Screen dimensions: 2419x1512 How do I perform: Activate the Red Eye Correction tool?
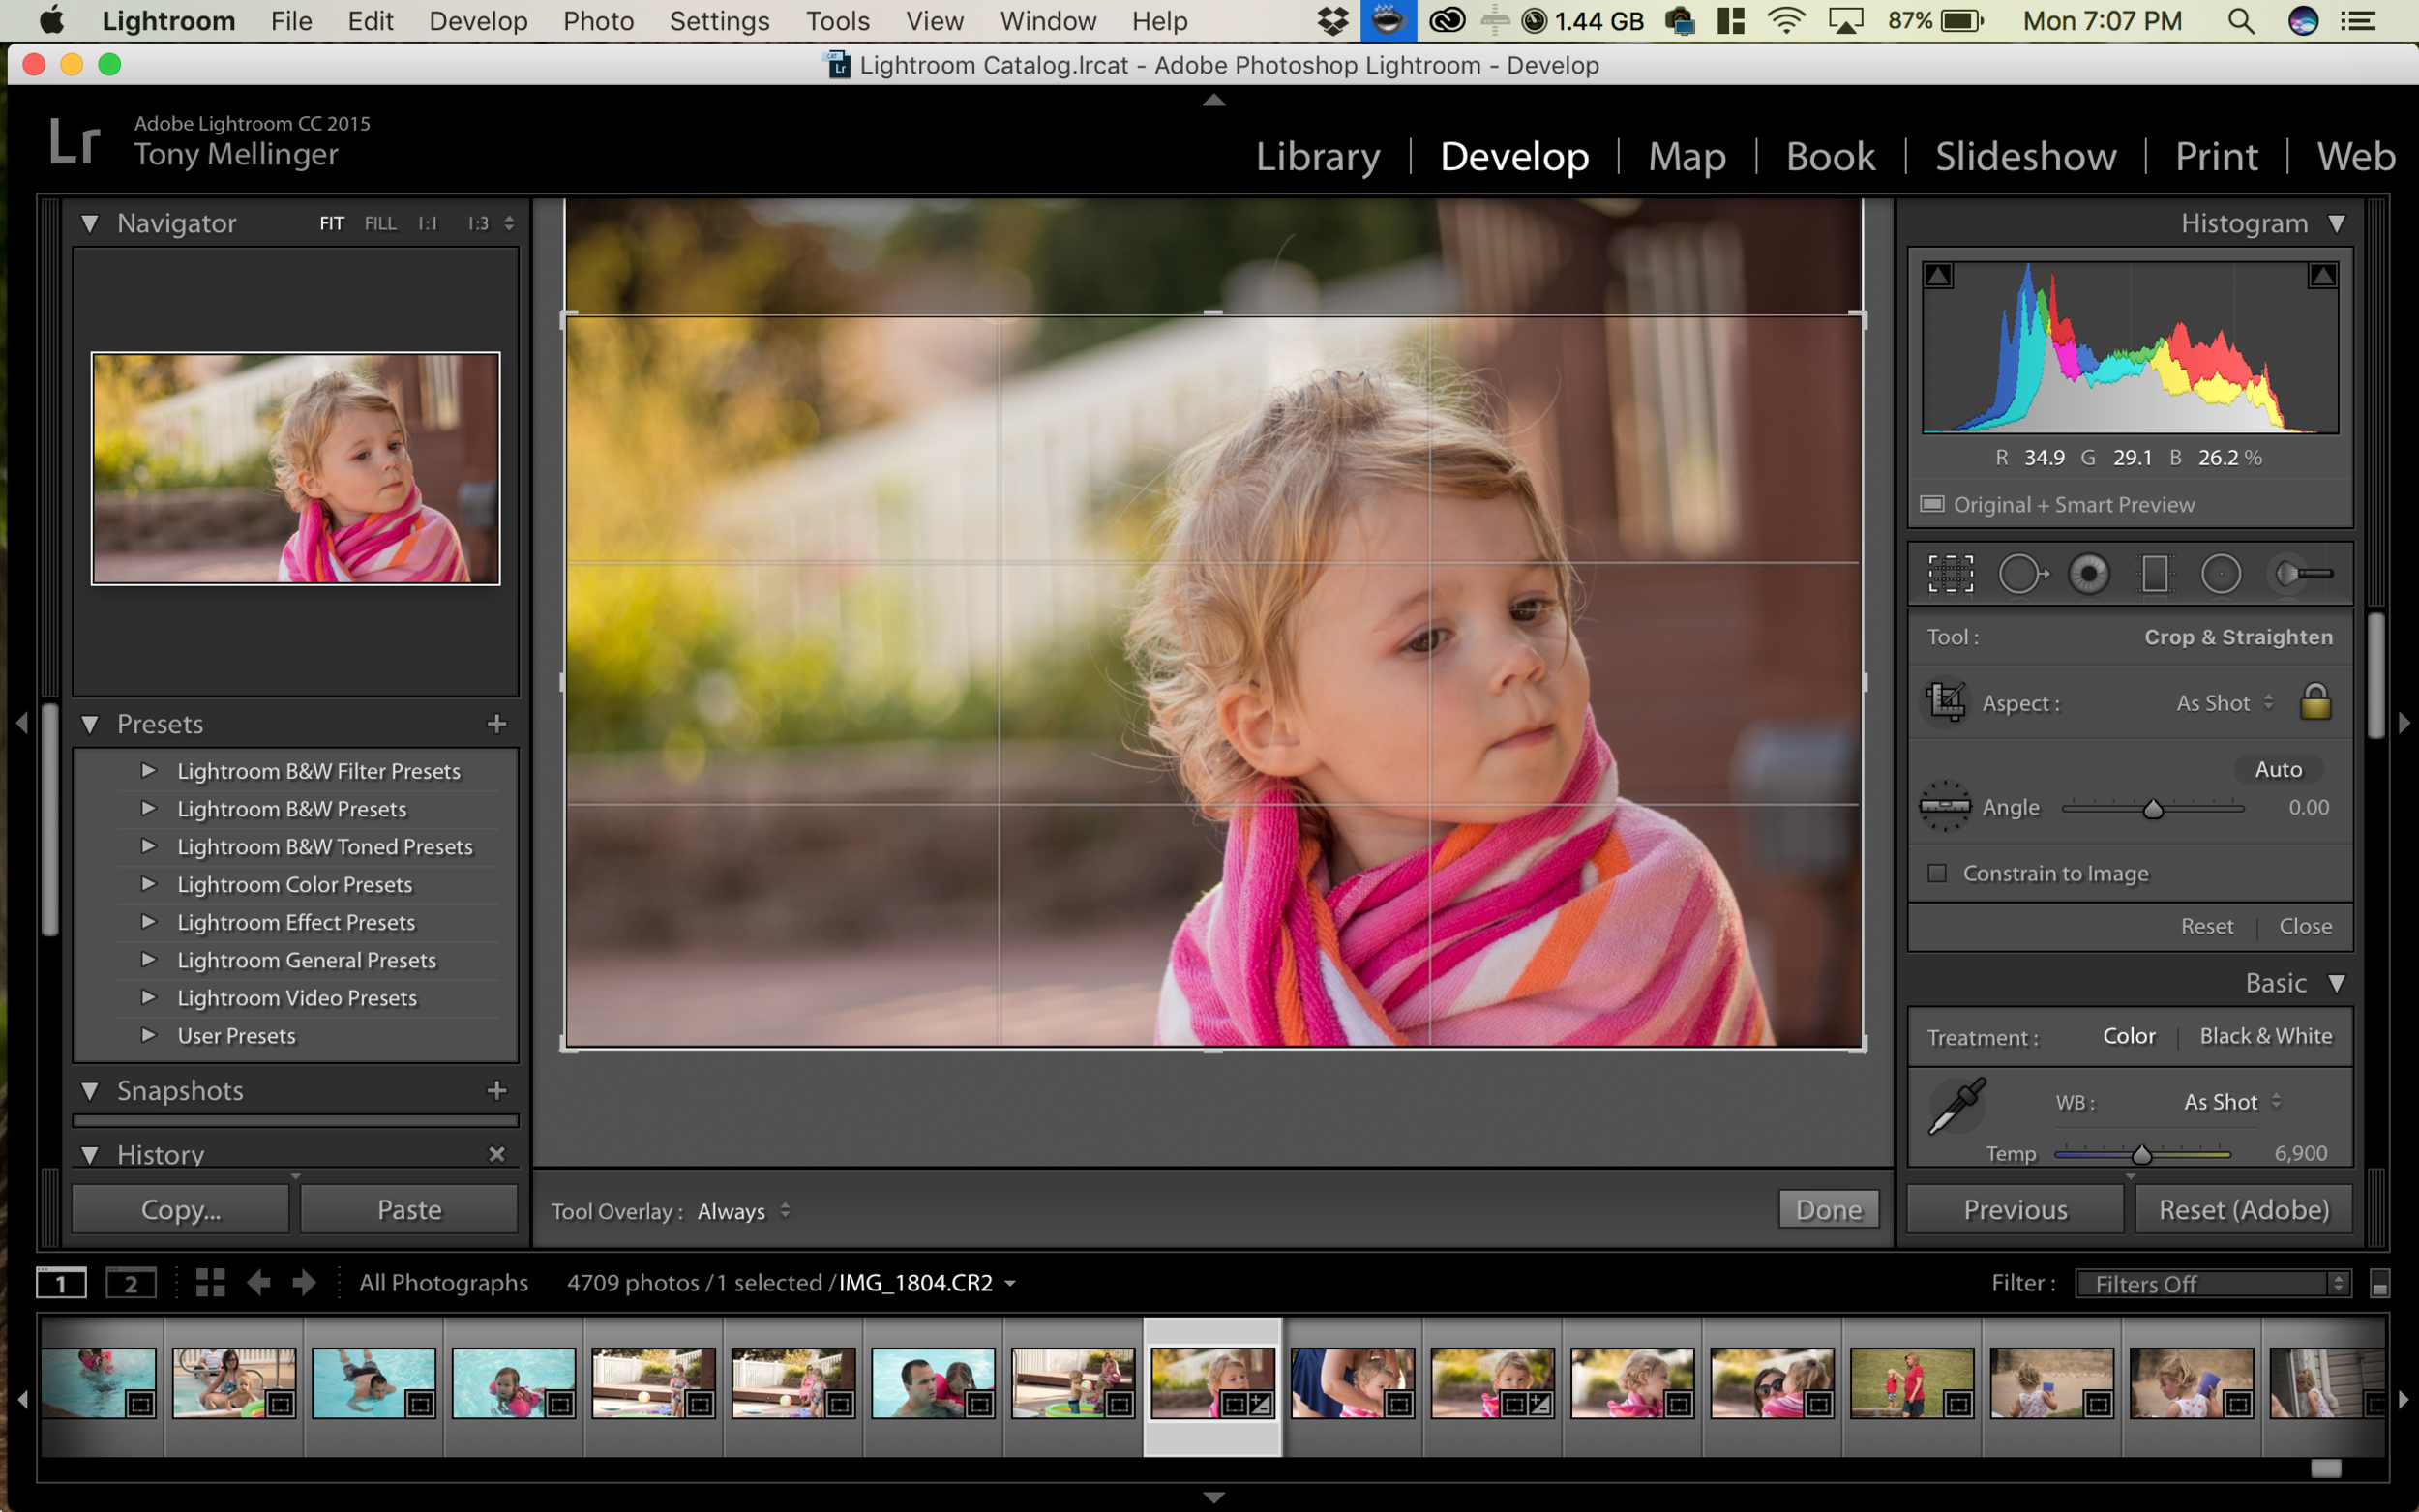point(2088,574)
